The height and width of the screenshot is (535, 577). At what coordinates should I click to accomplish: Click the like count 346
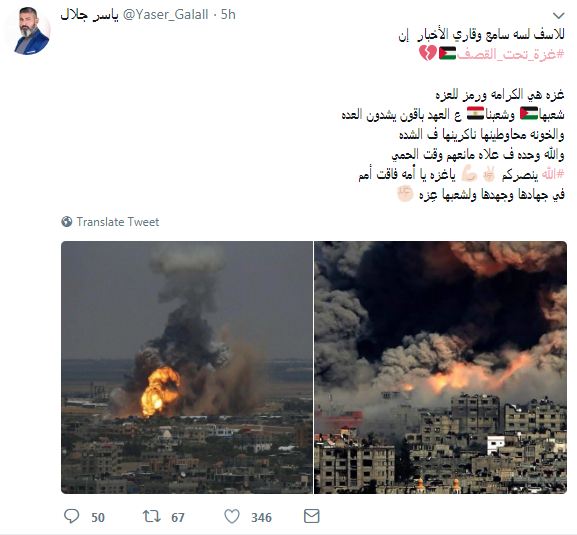(262, 518)
